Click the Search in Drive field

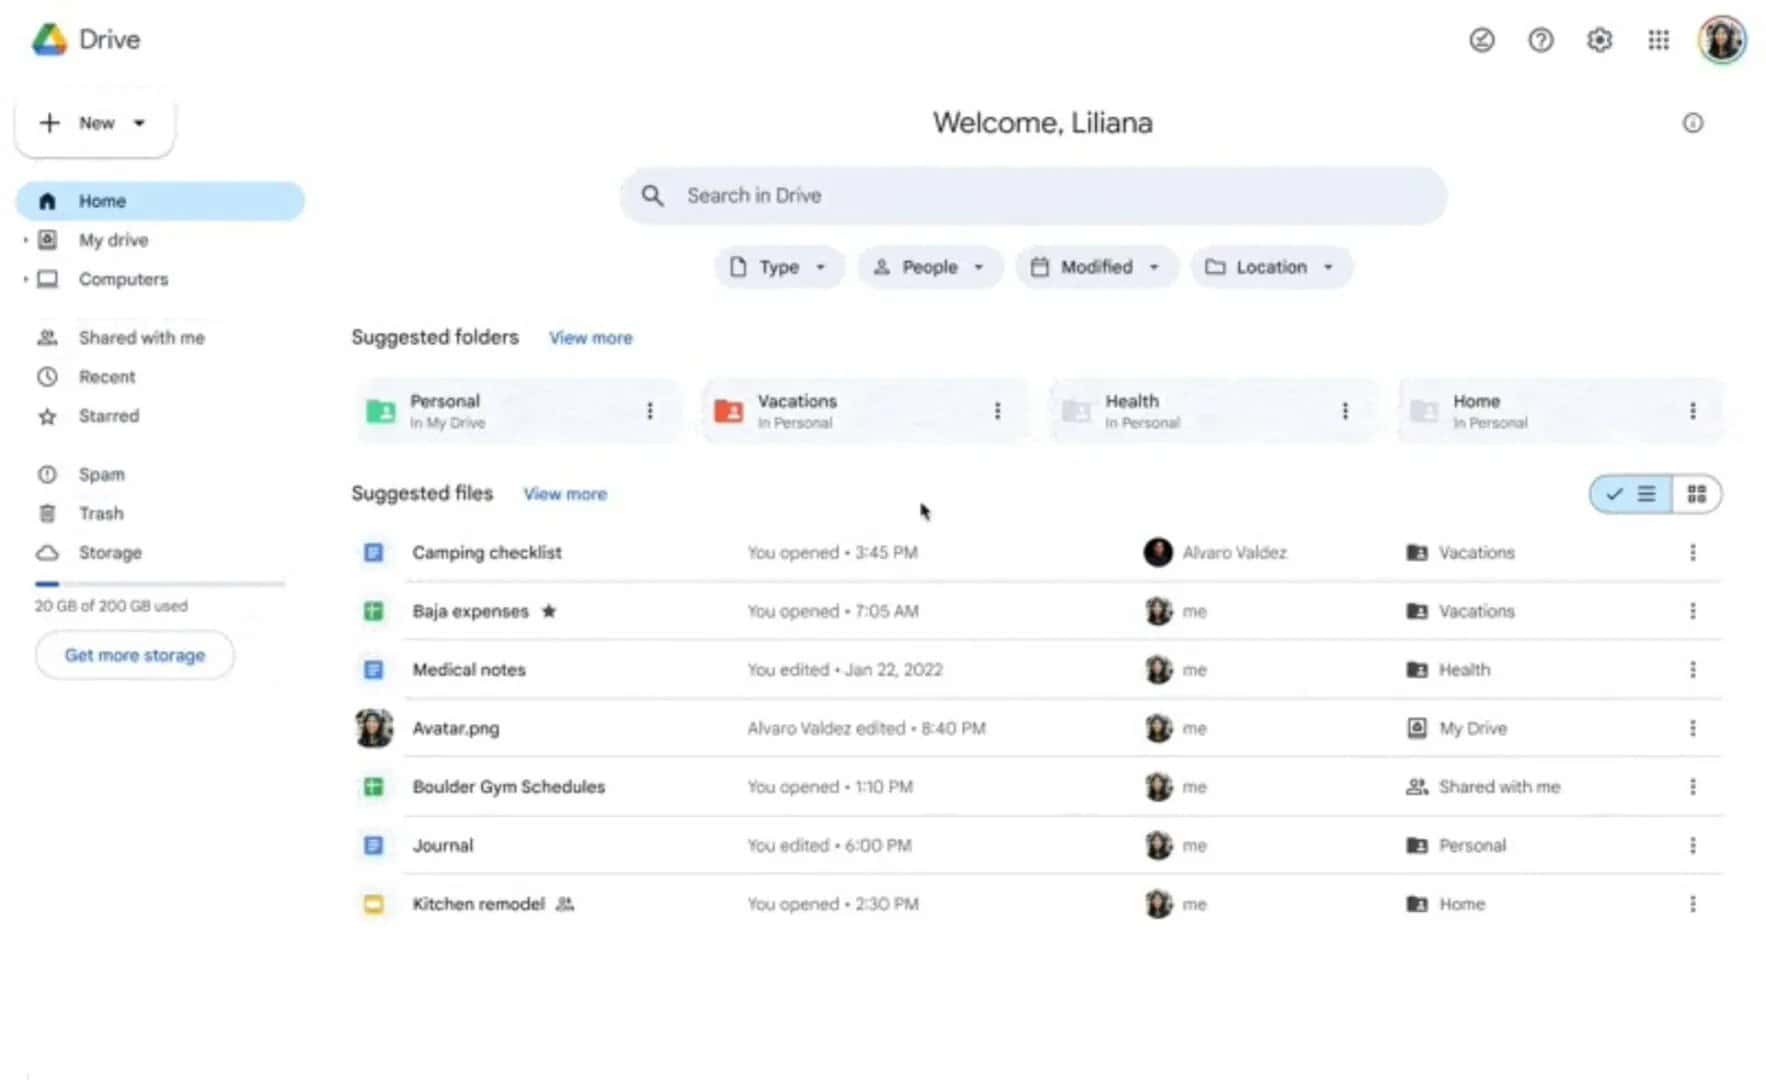coord(1032,195)
